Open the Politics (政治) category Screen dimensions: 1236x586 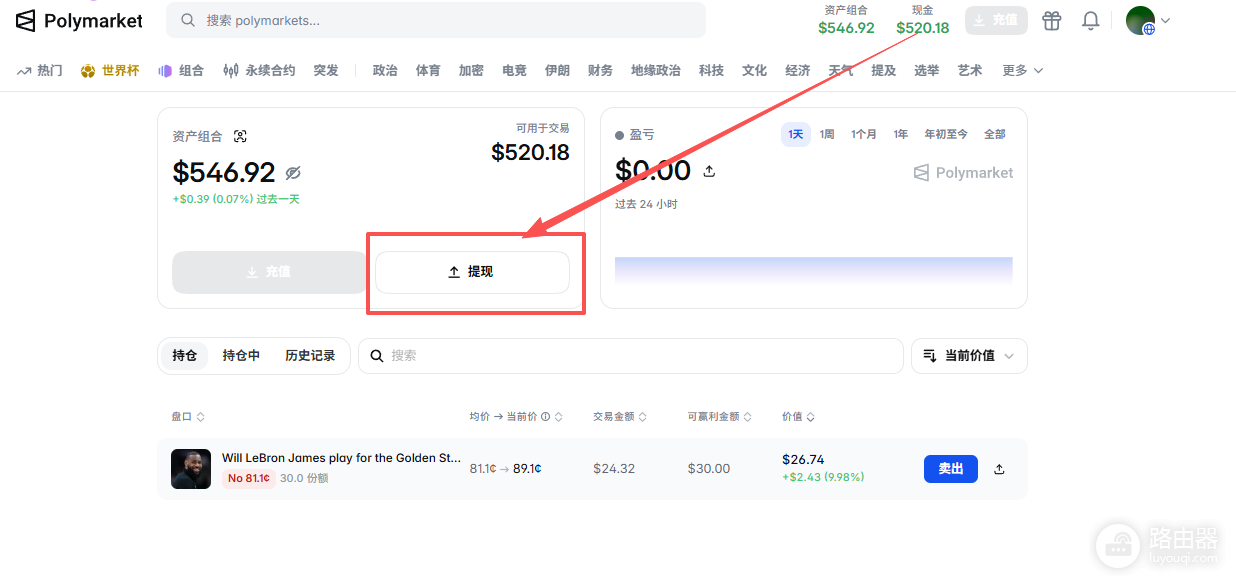pos(385,70)
